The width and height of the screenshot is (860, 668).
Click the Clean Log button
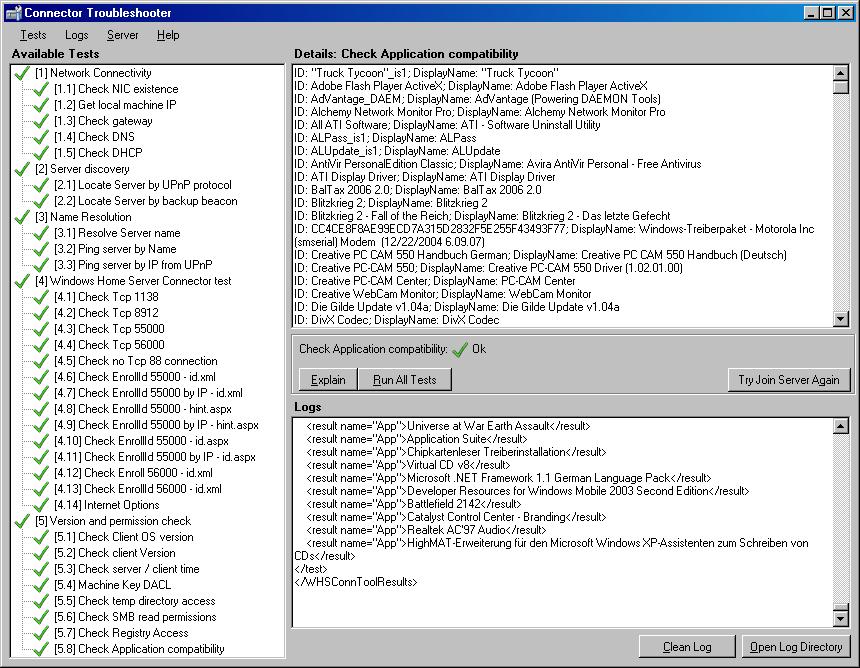point(687,647)
